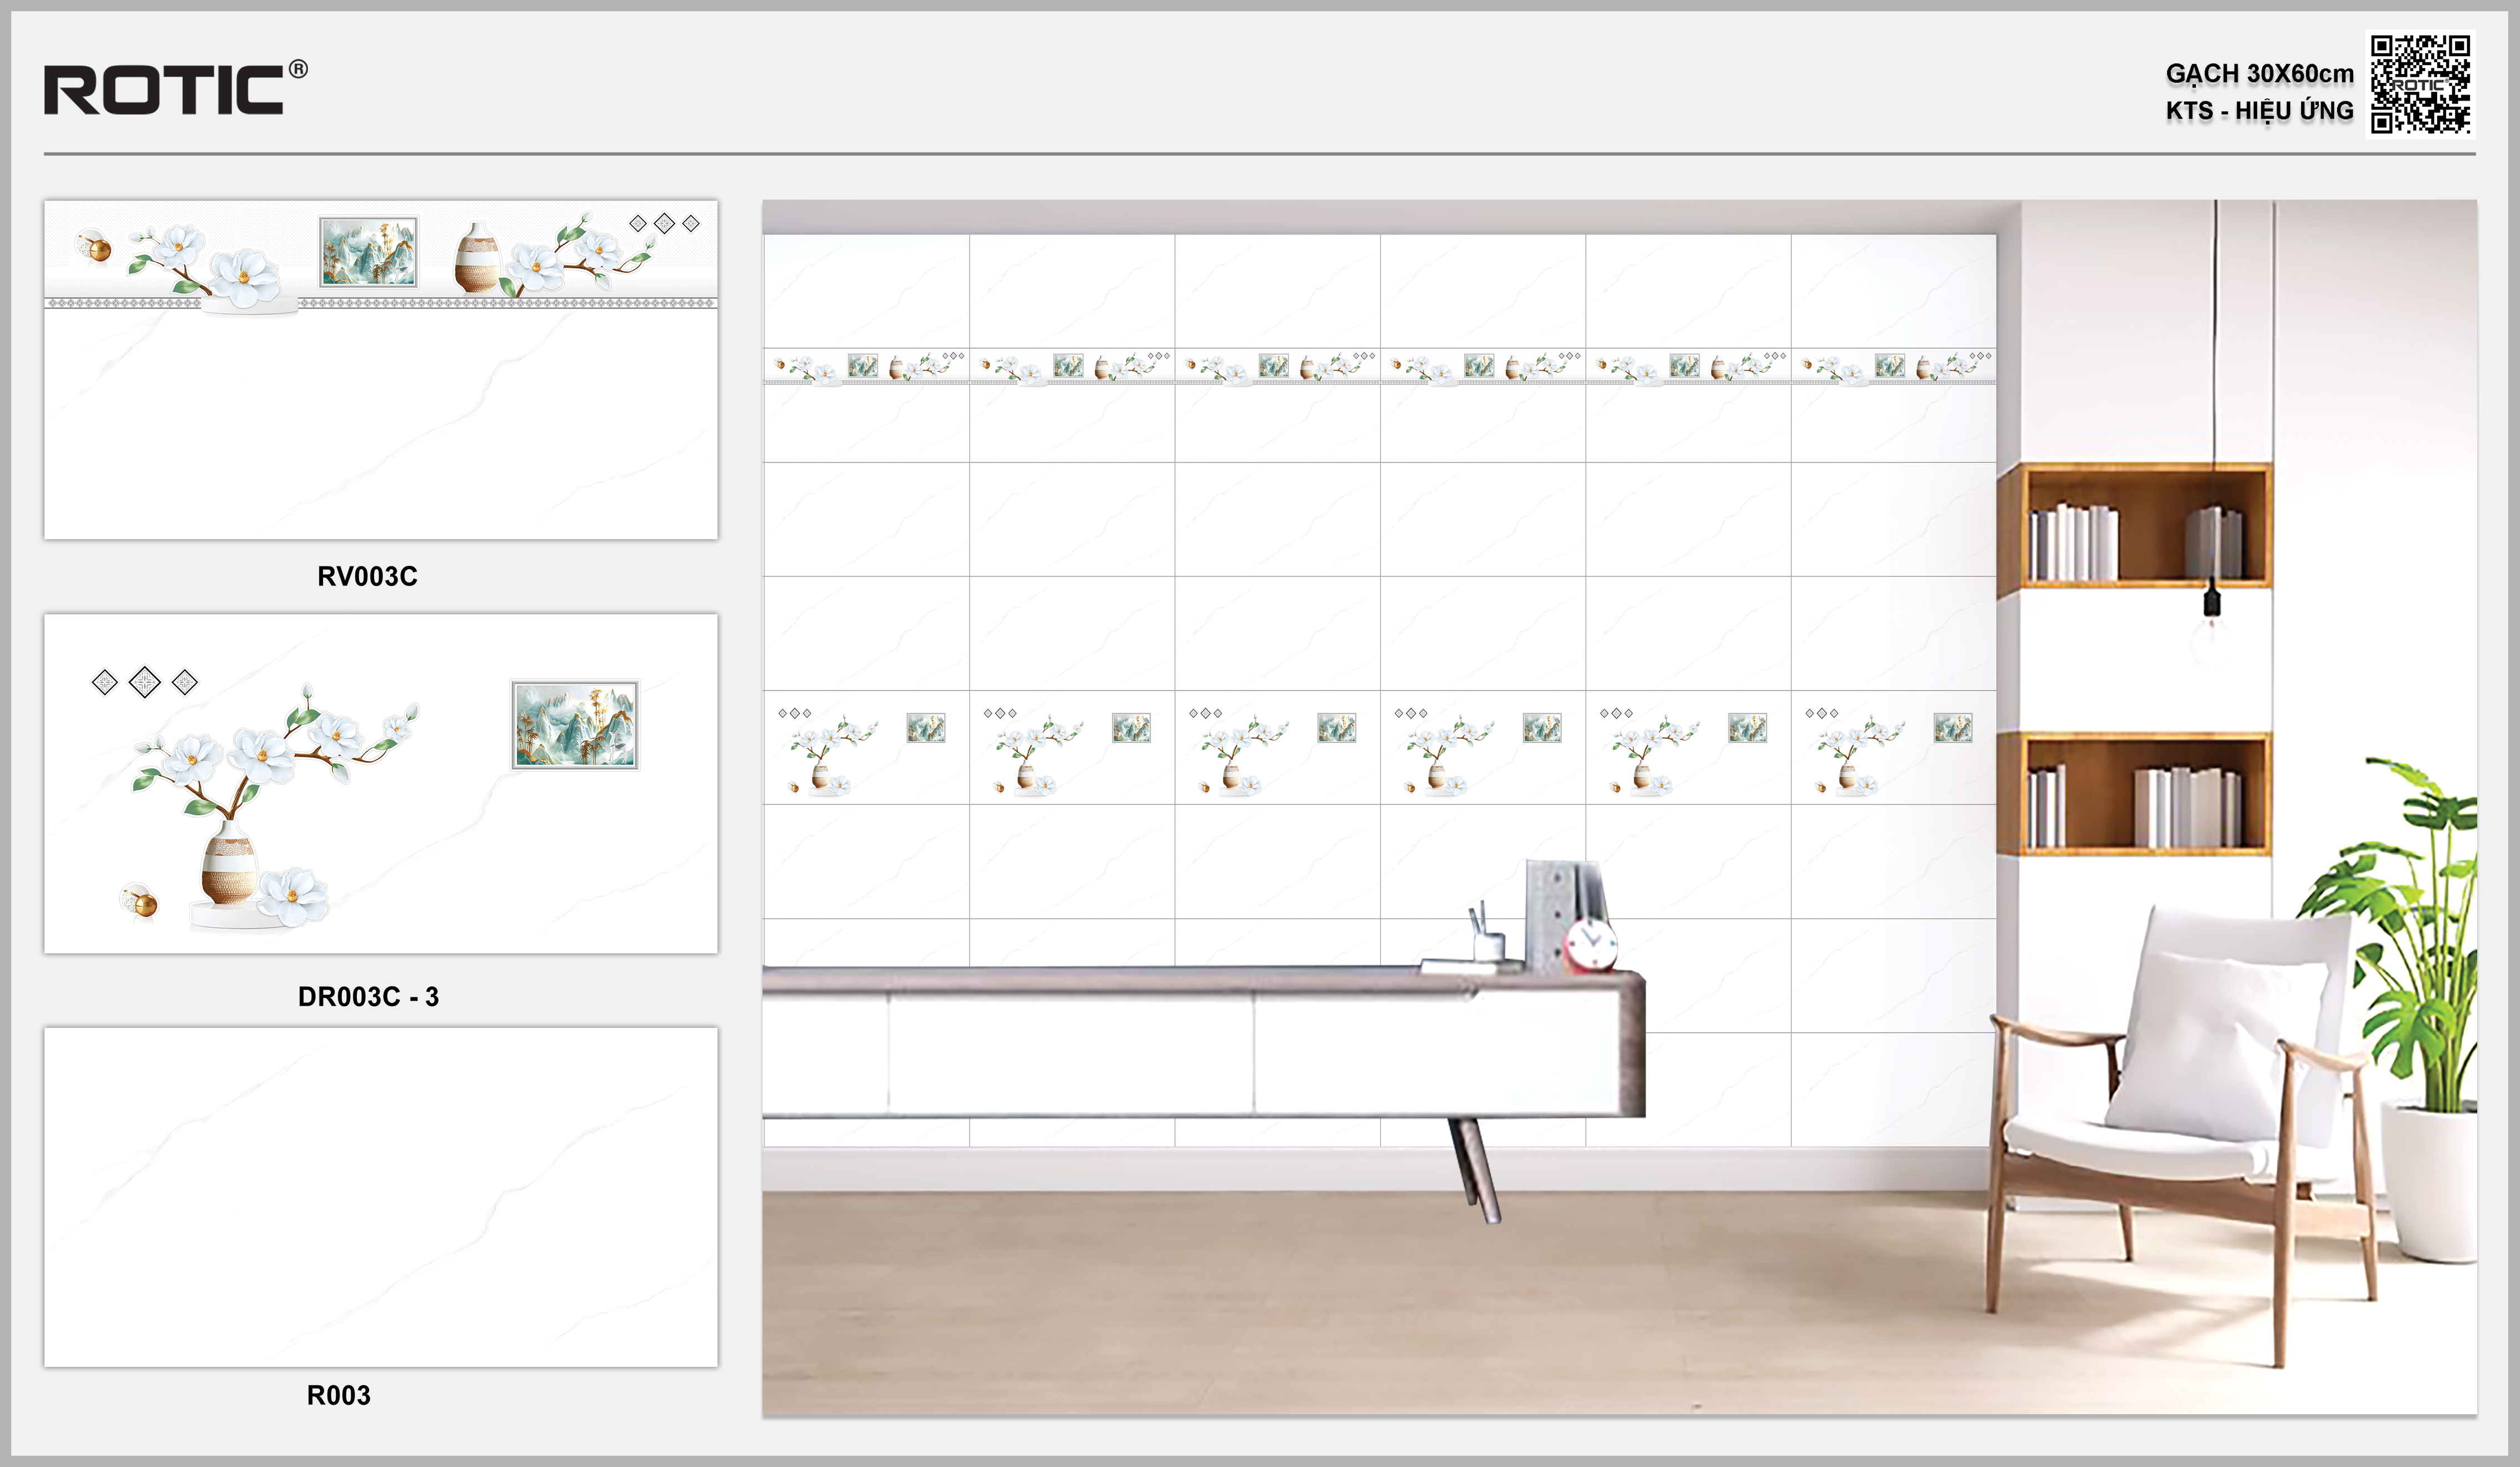Select the DR003C - 3 decor tile sample
The image size is (2520, 1467).
point(380,783)
